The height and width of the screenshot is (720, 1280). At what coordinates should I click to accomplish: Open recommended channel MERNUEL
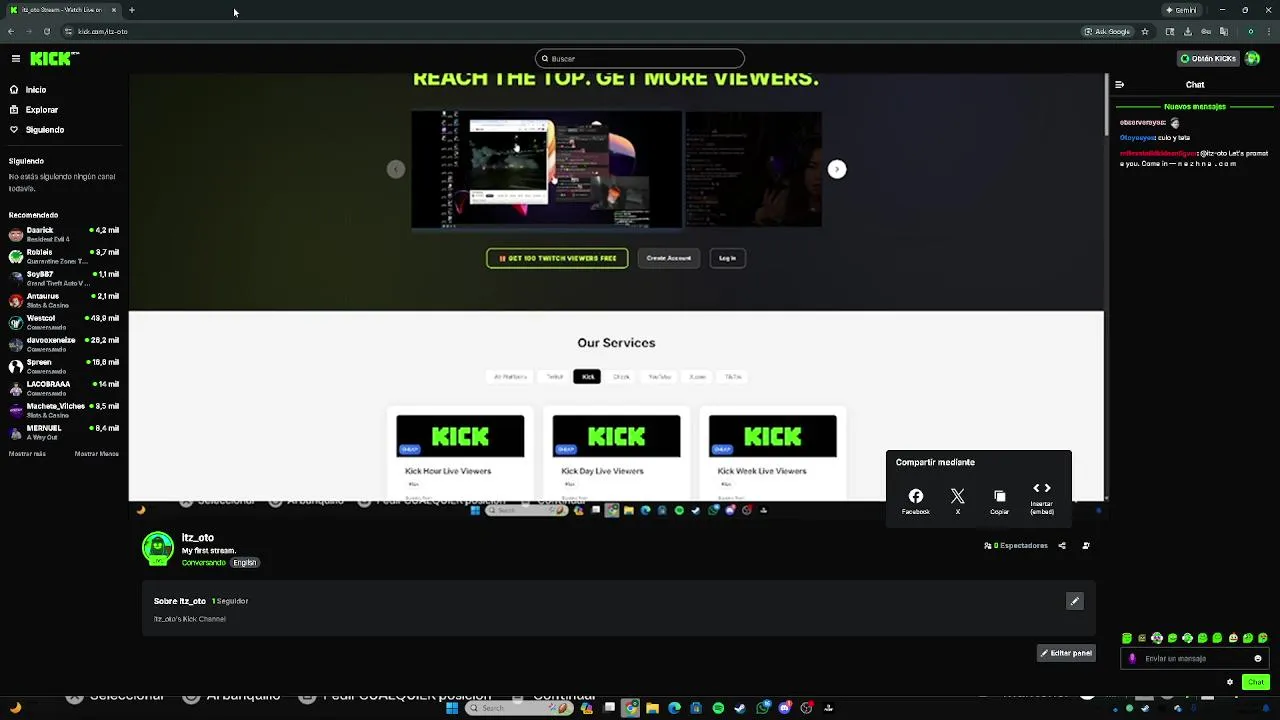tap(63, 432)
